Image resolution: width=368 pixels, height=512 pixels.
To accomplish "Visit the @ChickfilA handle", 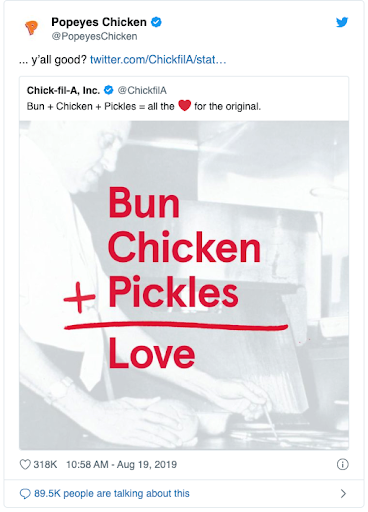I will point(142,90).
